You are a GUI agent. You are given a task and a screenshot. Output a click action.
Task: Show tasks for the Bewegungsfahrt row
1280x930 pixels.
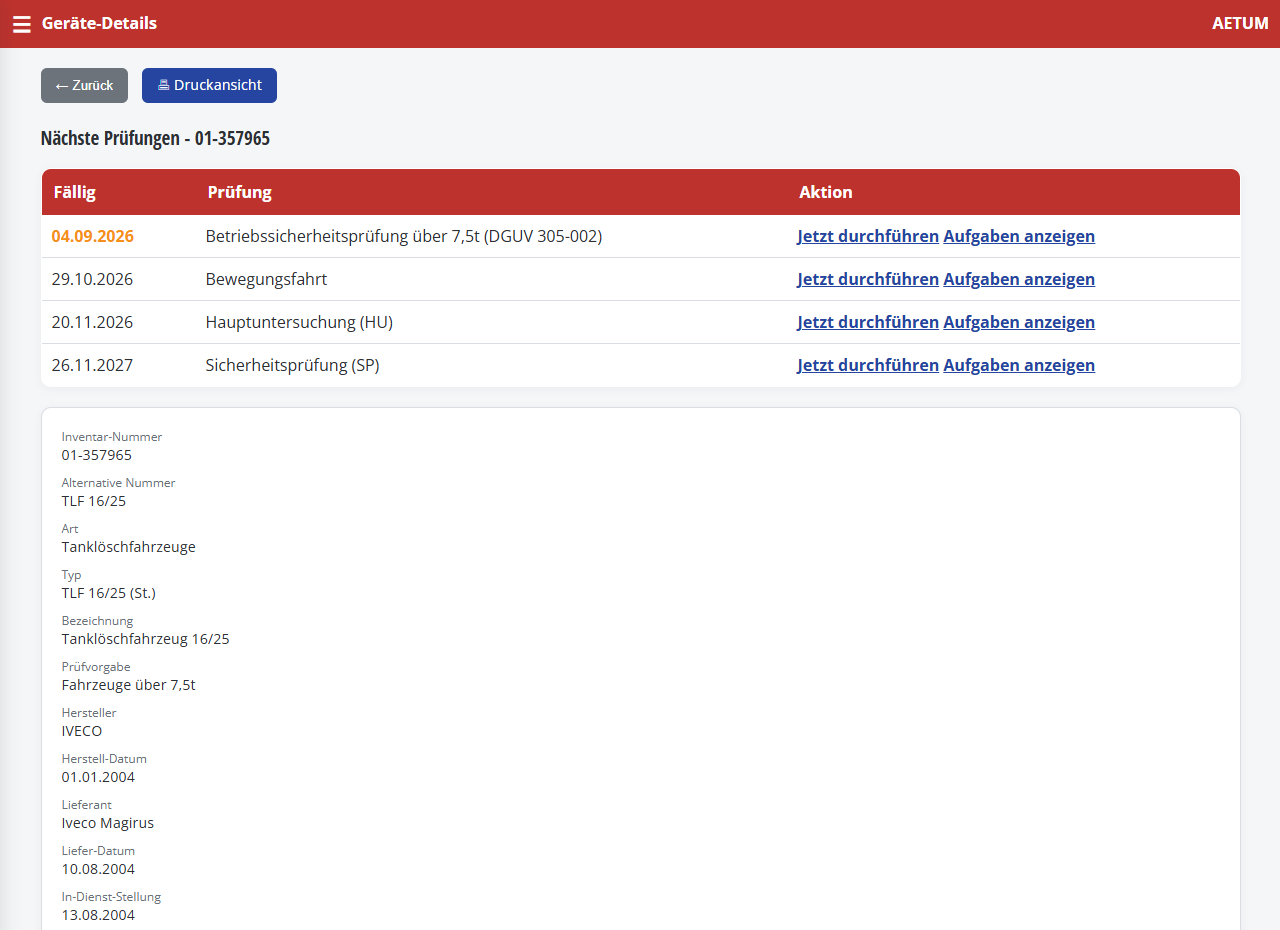[1019, 279]
